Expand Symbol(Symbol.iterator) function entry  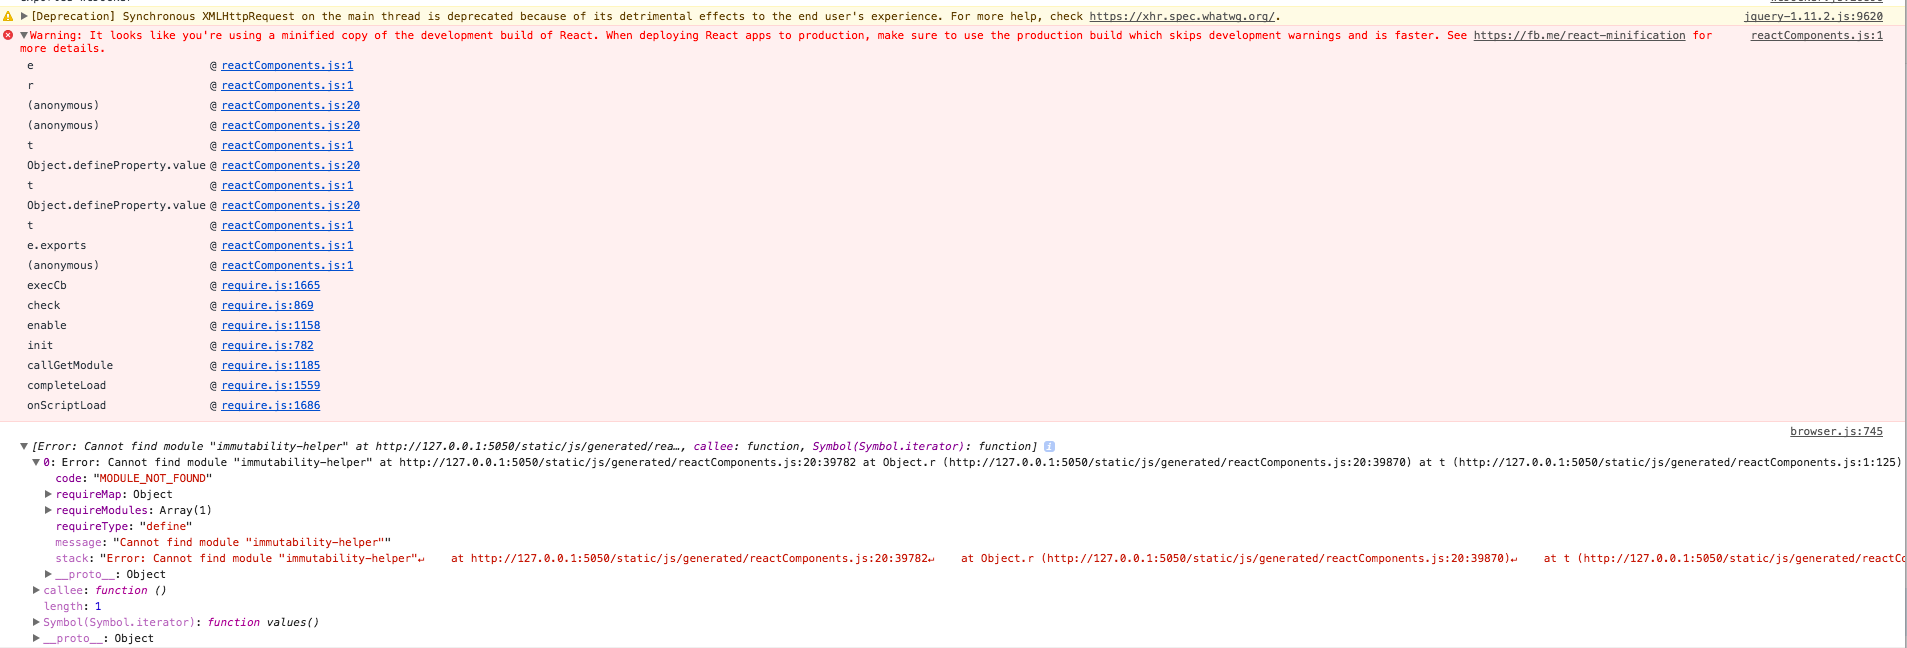[x=36, y=623]
